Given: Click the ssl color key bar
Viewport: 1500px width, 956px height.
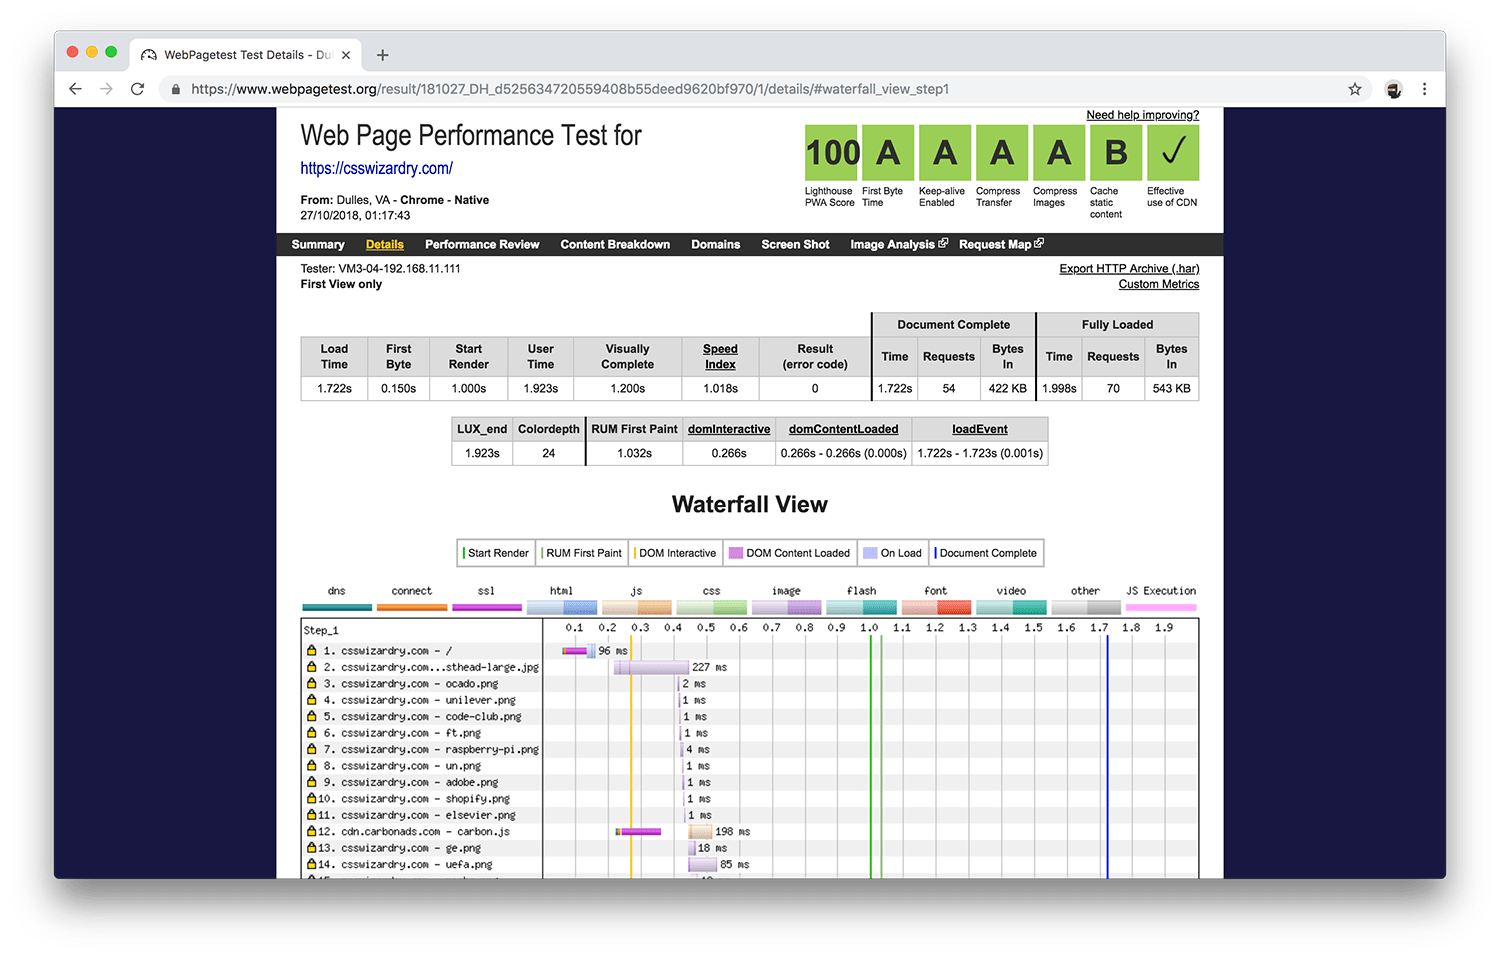Looking at the screenshot, I should pyautogui.click(x=487, y=607).
